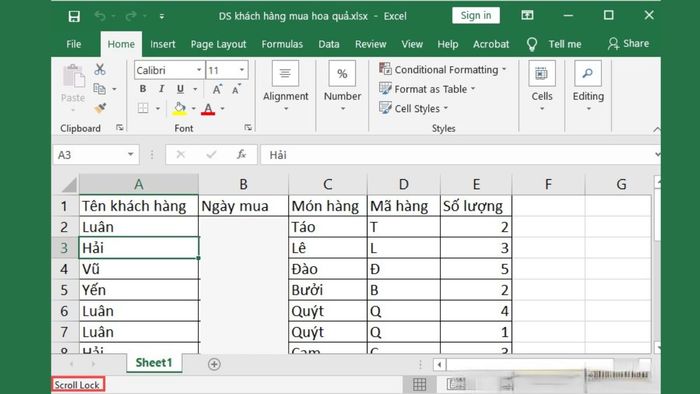This screenshot has width=700, height=394.
Task: Open the Underline style dropdown arrow
Action: (x=195, y=90)
